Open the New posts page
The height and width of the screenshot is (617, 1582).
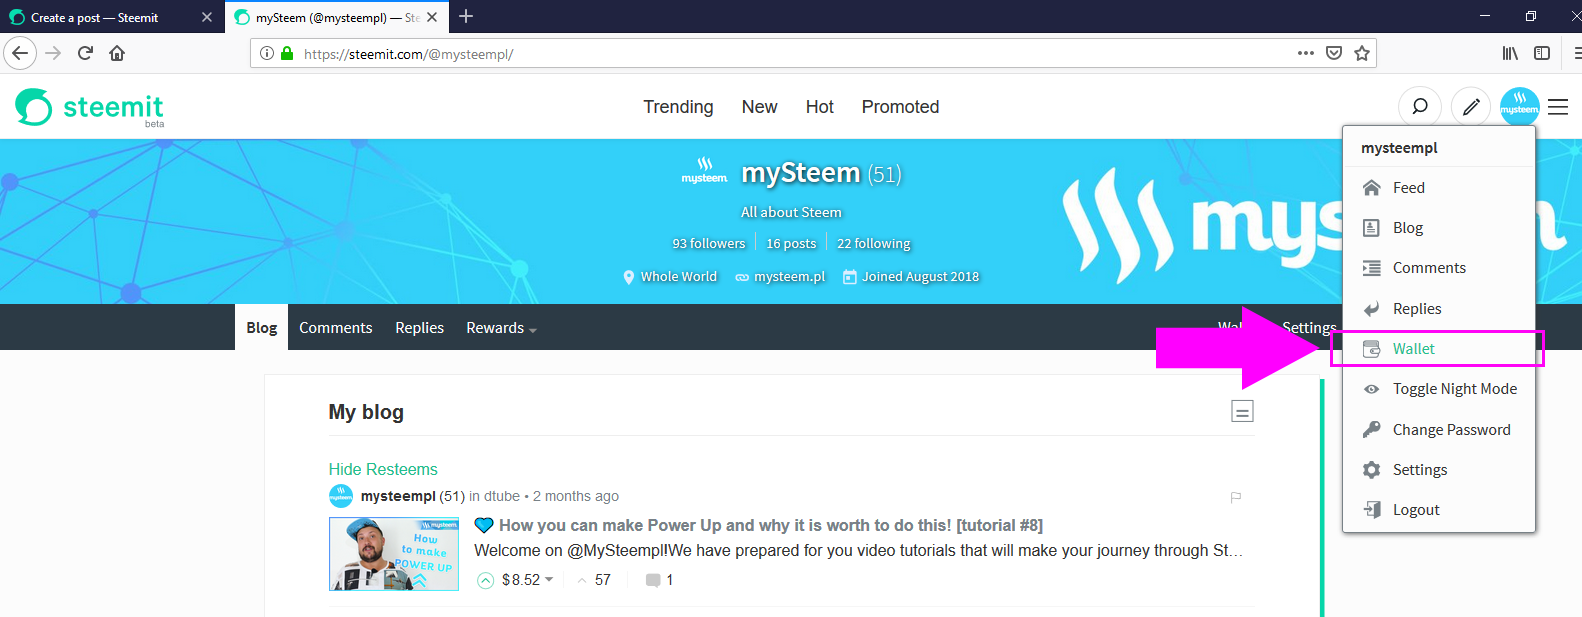[759, 107]
